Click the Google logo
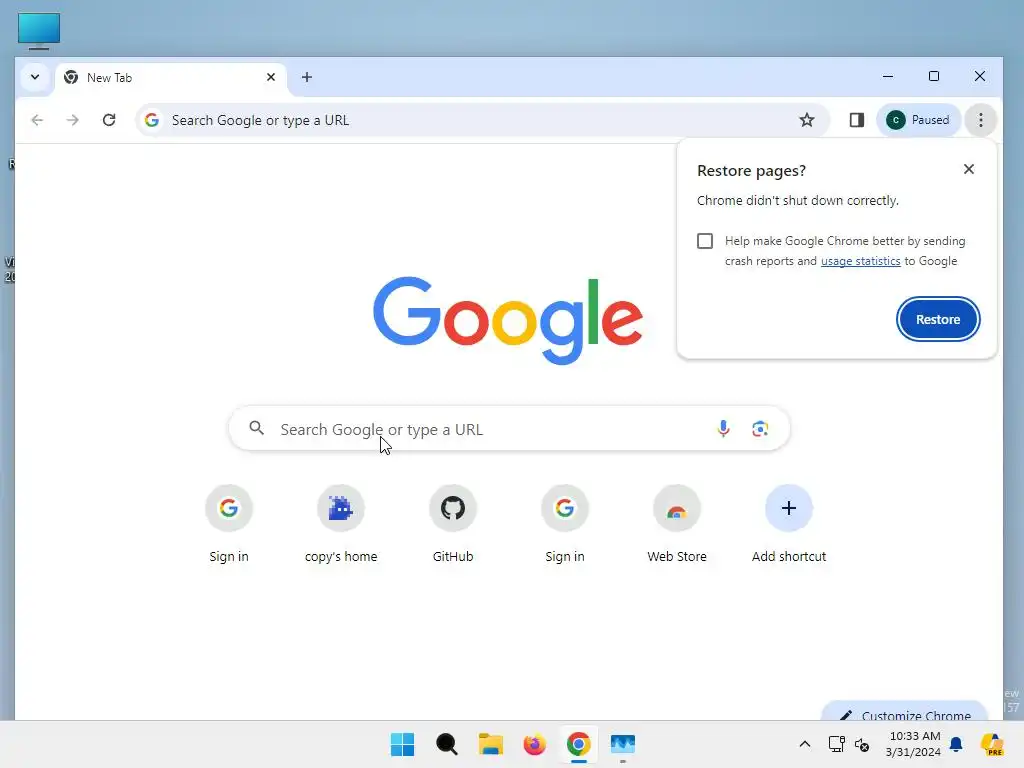Viewport: 1024px width, 768px height. click(508, 320)
